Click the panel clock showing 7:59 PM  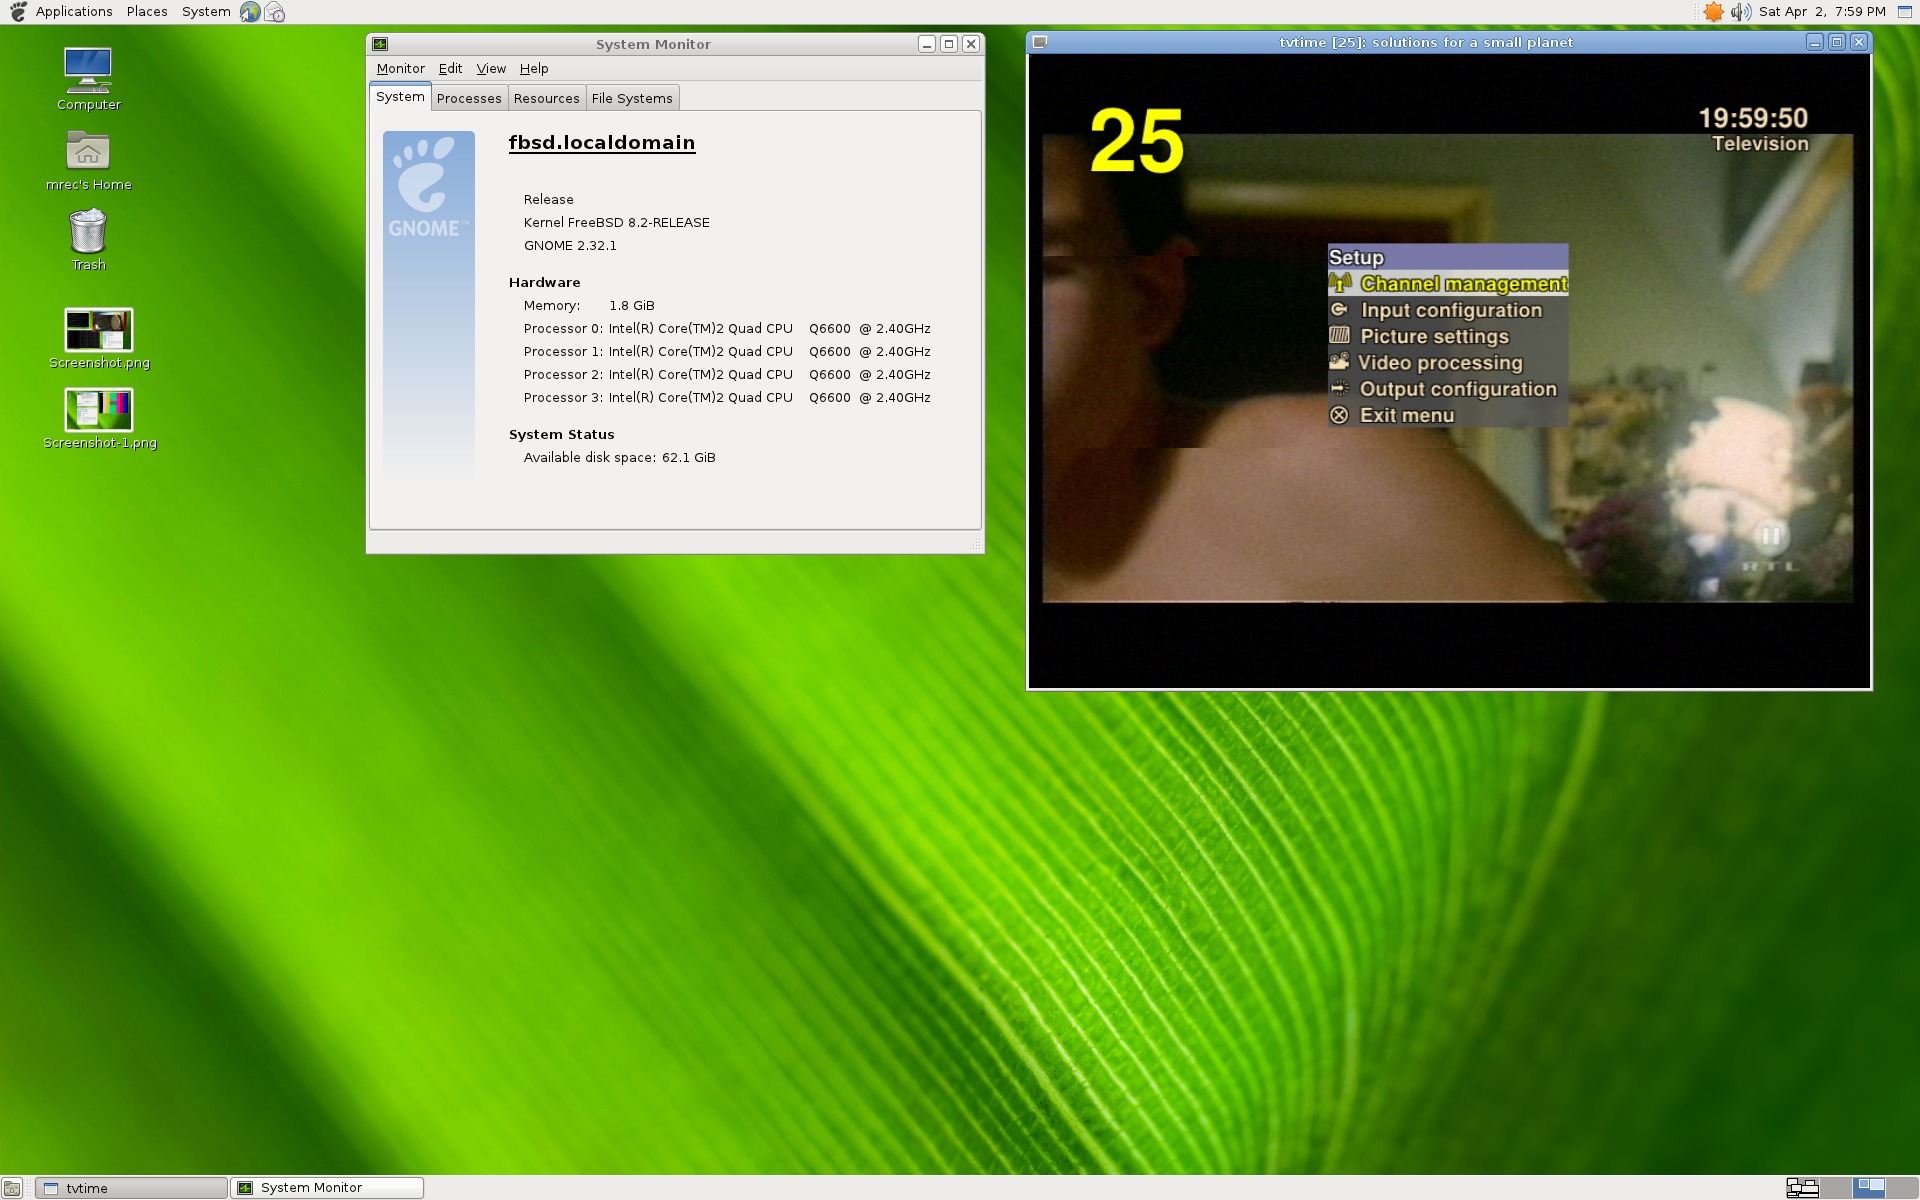tap(1822, 12)
